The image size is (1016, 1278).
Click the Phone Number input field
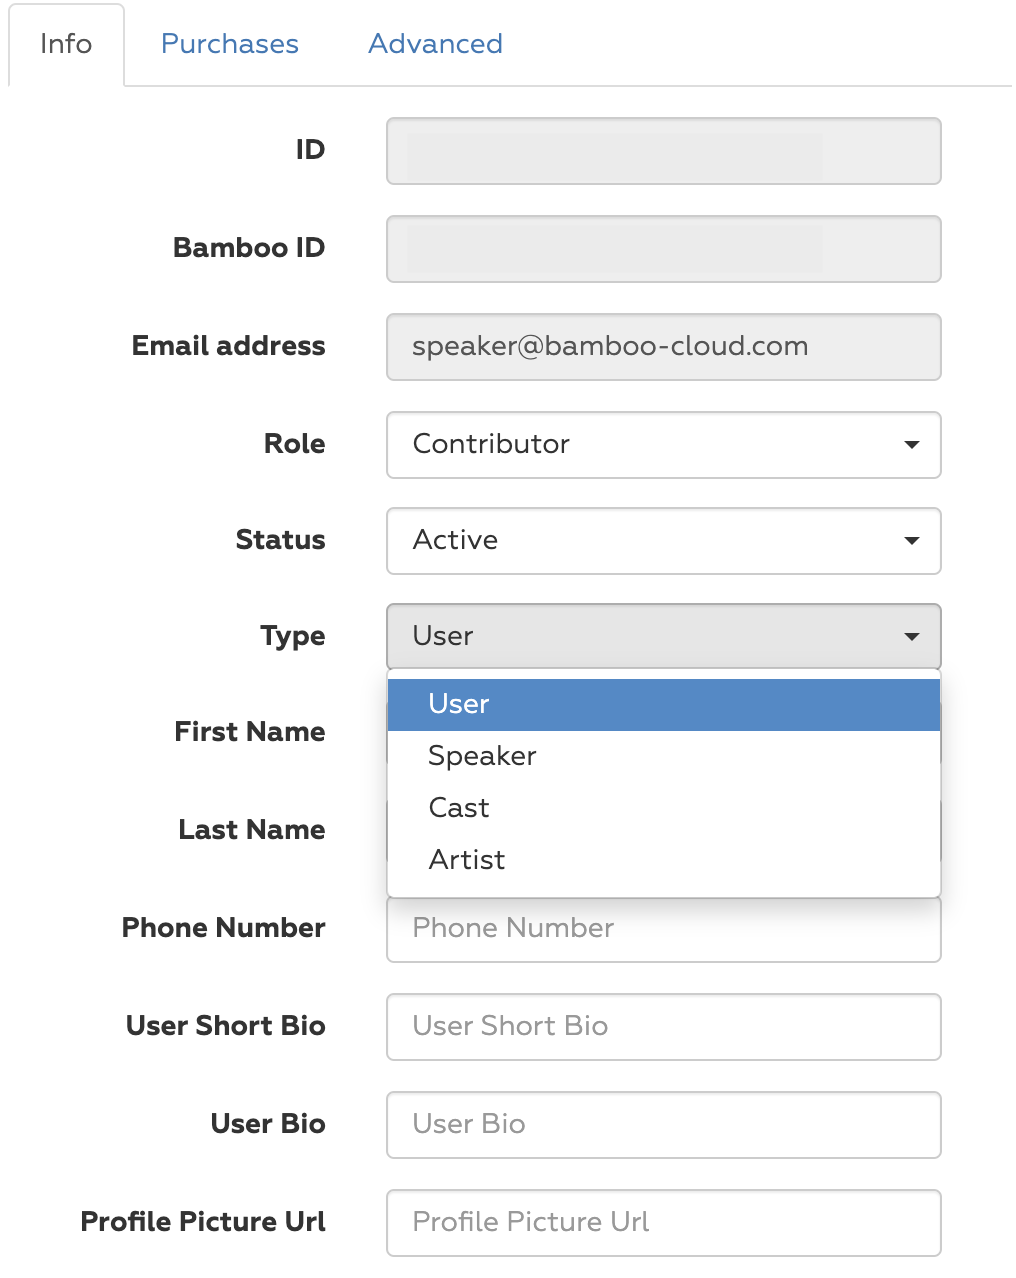tap(664, 929)
